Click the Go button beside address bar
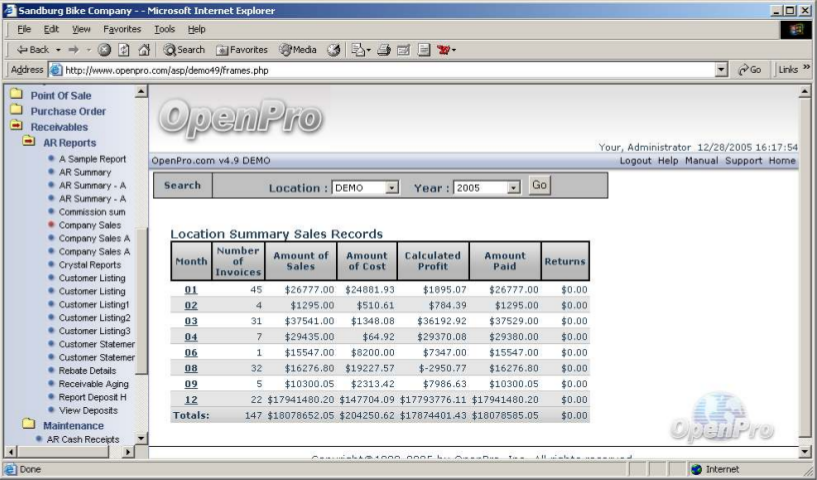The image size is (817, 480). point(750,70)
